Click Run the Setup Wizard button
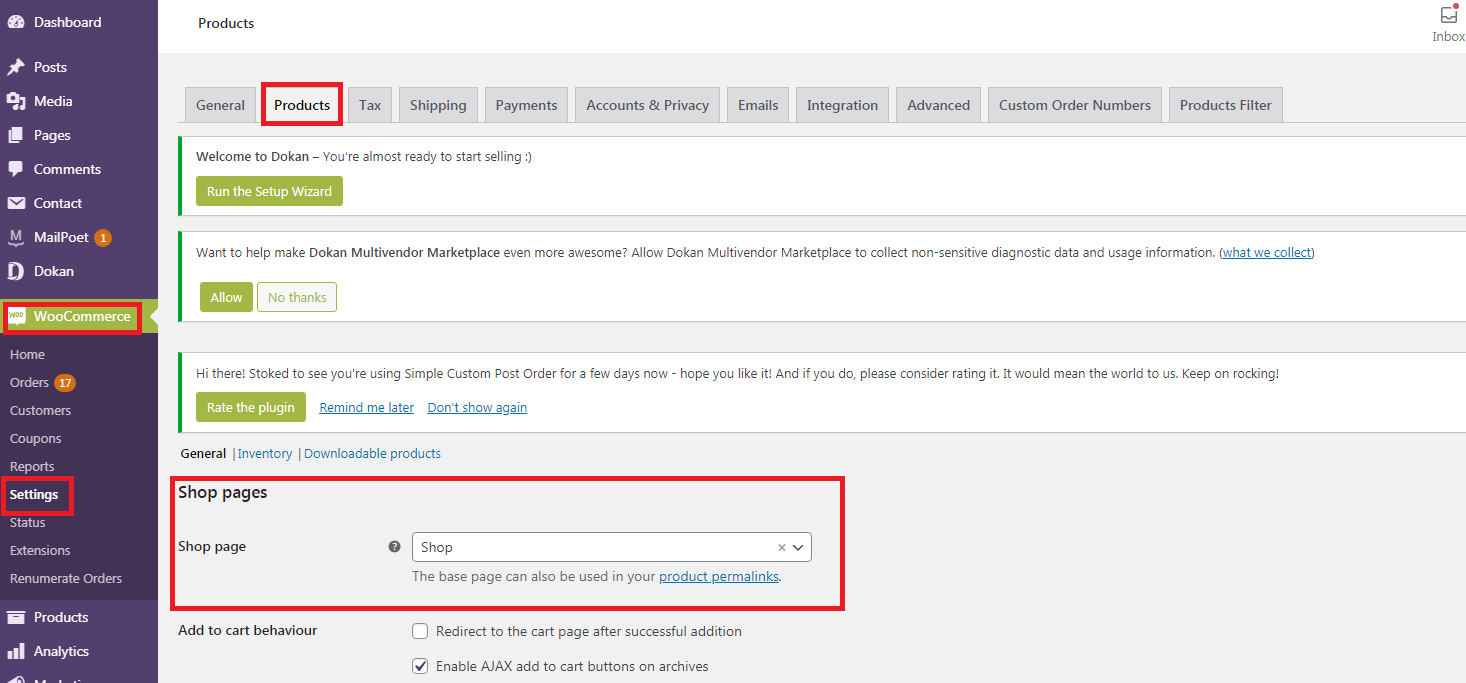The width and height of the screenshot is (1466, 683). pos(269,191)
